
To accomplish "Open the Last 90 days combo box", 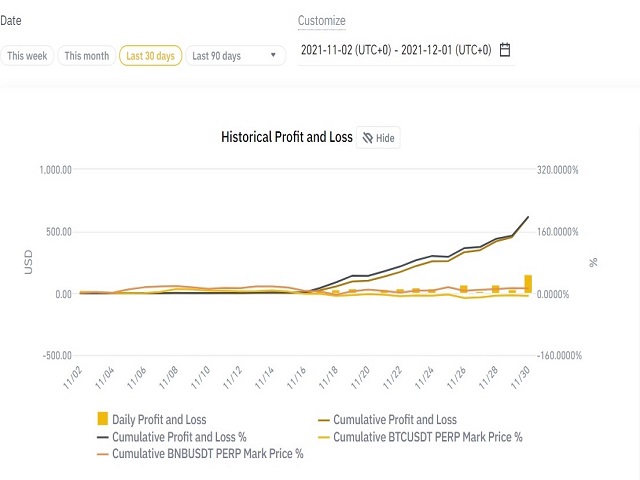I will pos(236,56).
